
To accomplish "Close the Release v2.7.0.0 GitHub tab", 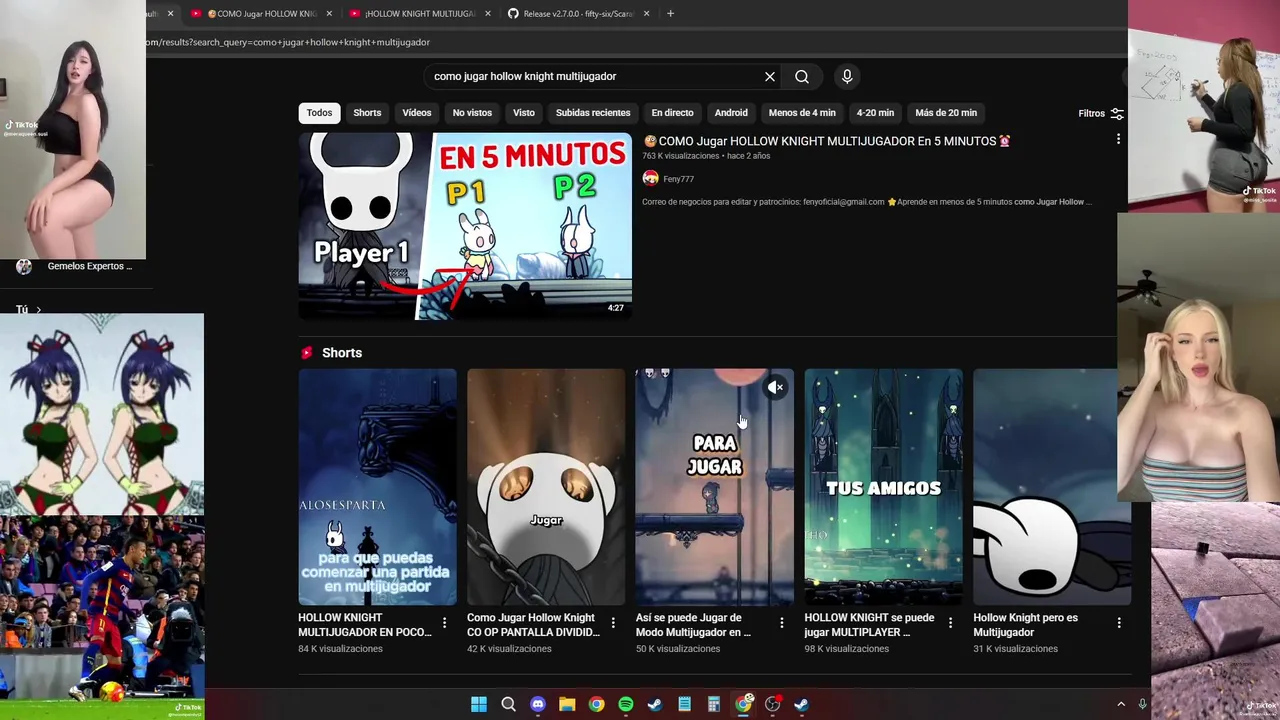I will click(646, 14).
